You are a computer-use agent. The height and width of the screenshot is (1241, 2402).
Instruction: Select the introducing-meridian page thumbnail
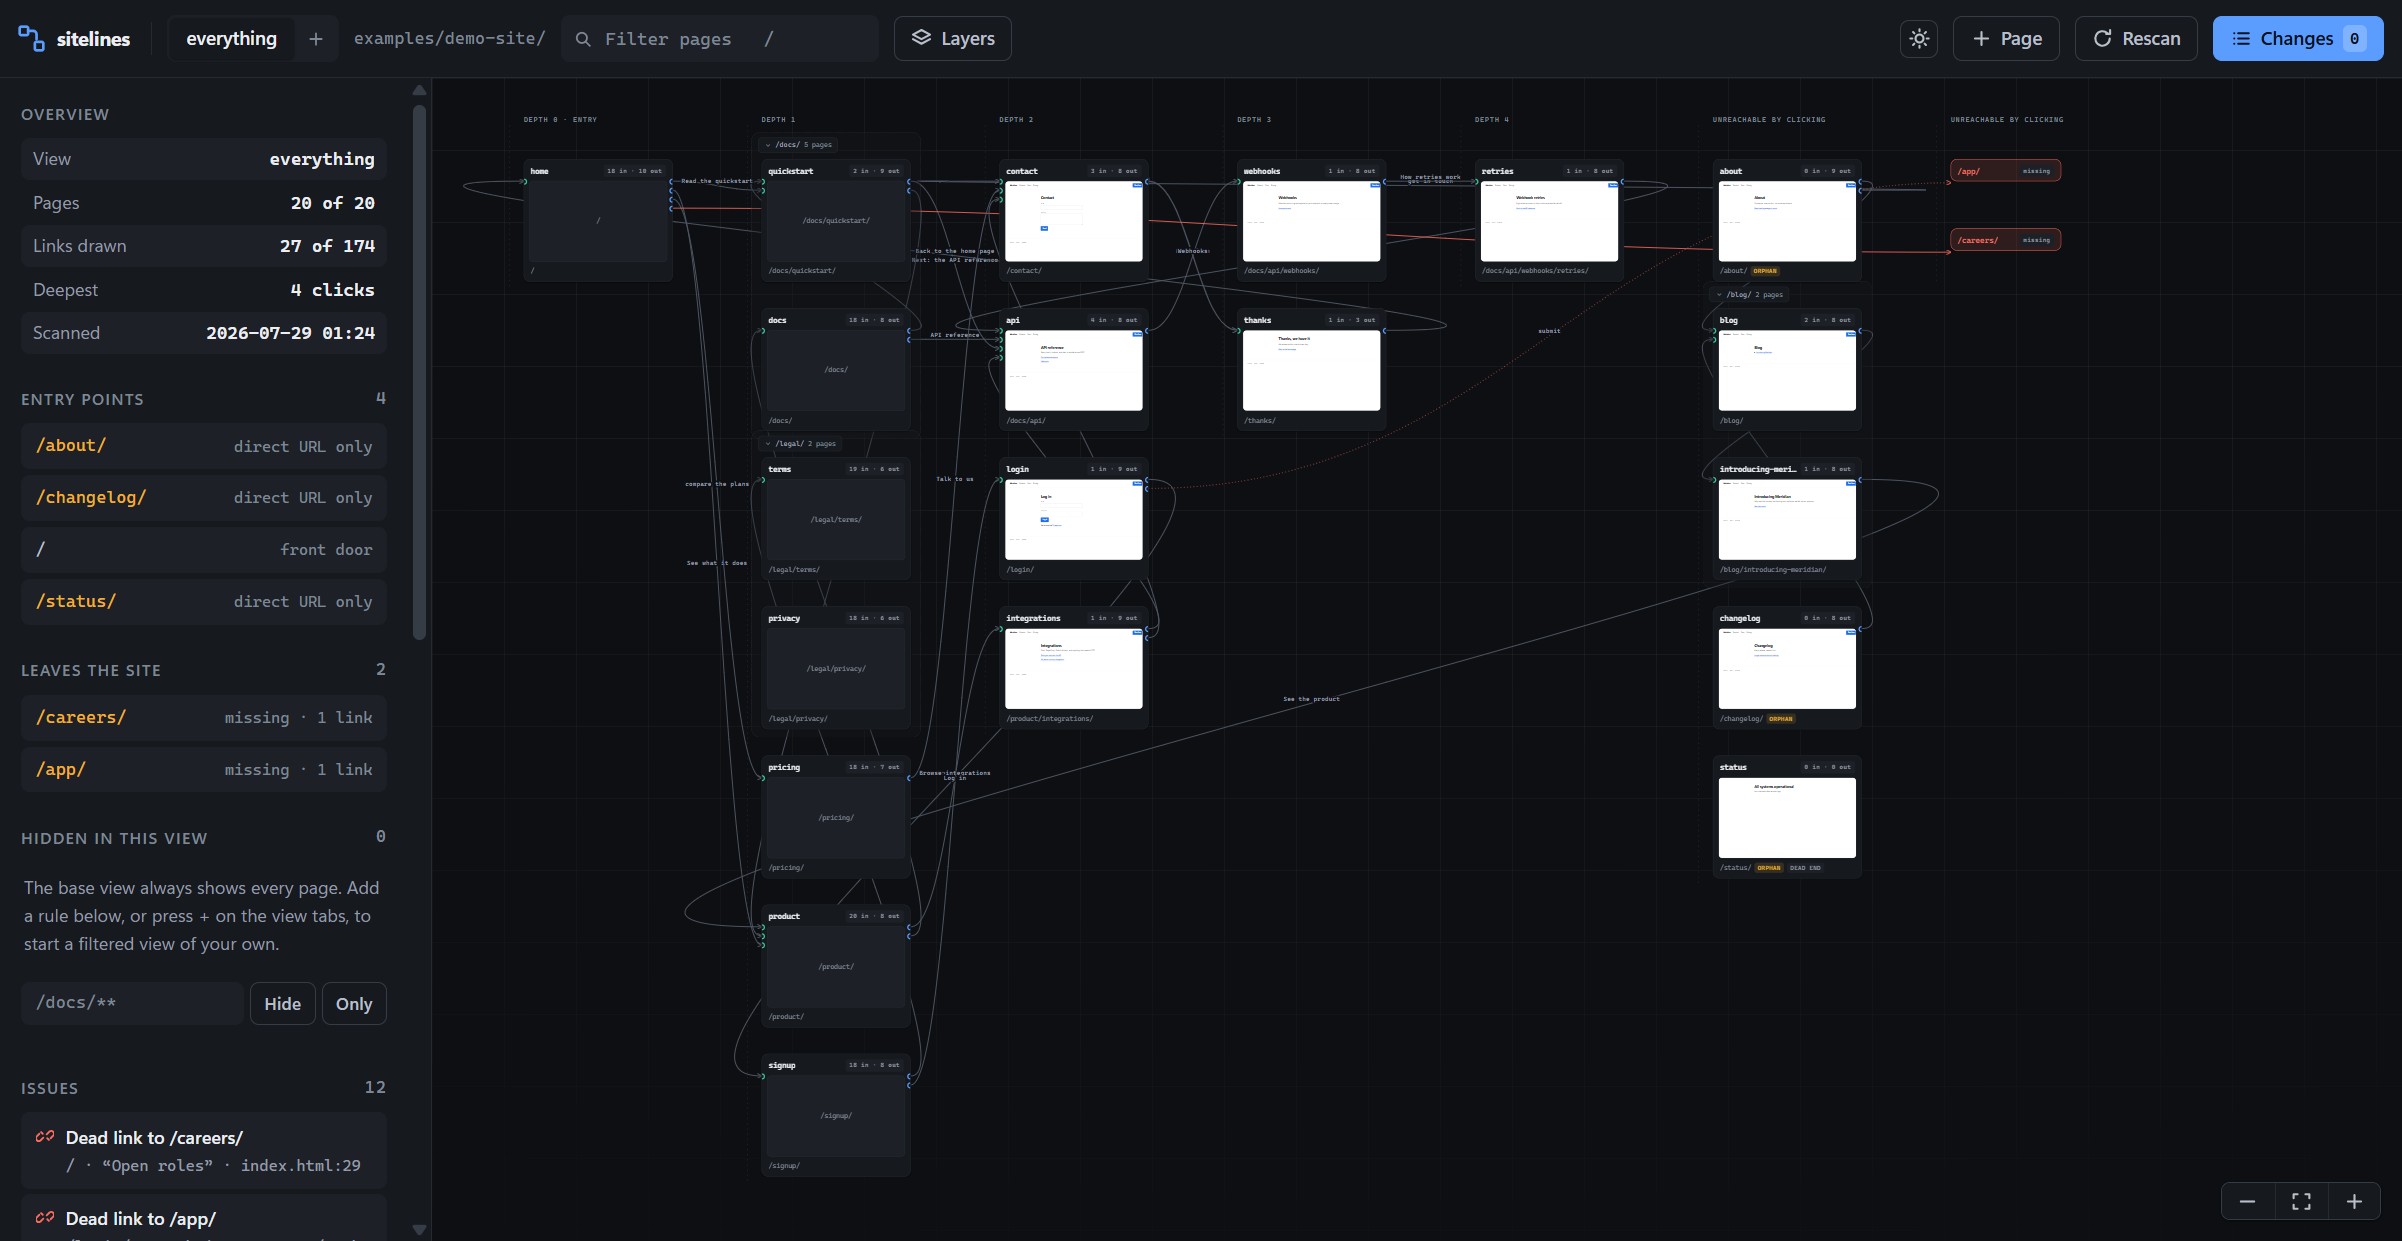[1787, 519]
